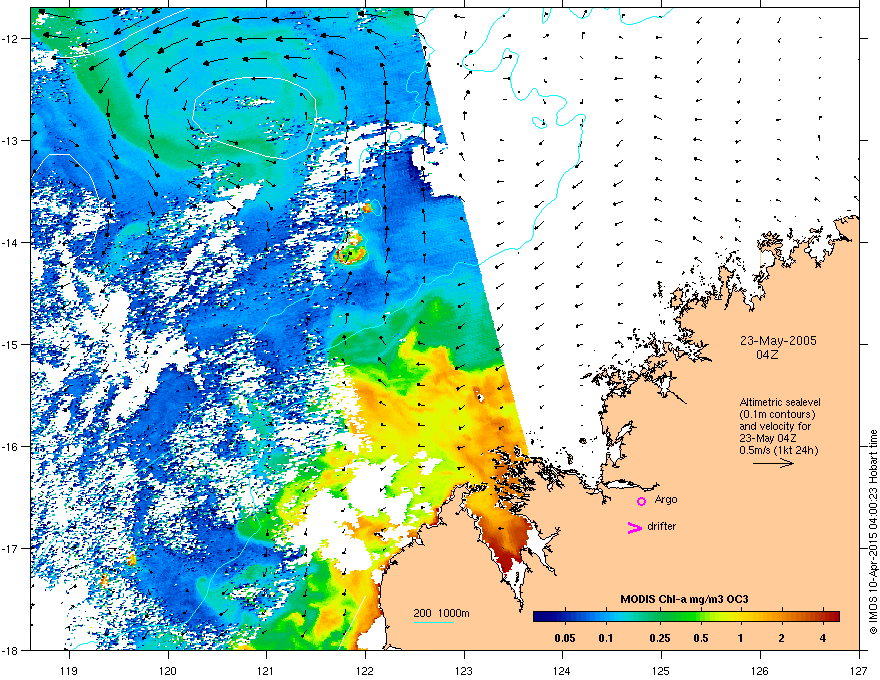The width and height of the screenshot is (880, 680).
Task: Click the 'MODIS Chl-a mg/m3 OC3' title
Action: tap(684, 599)
